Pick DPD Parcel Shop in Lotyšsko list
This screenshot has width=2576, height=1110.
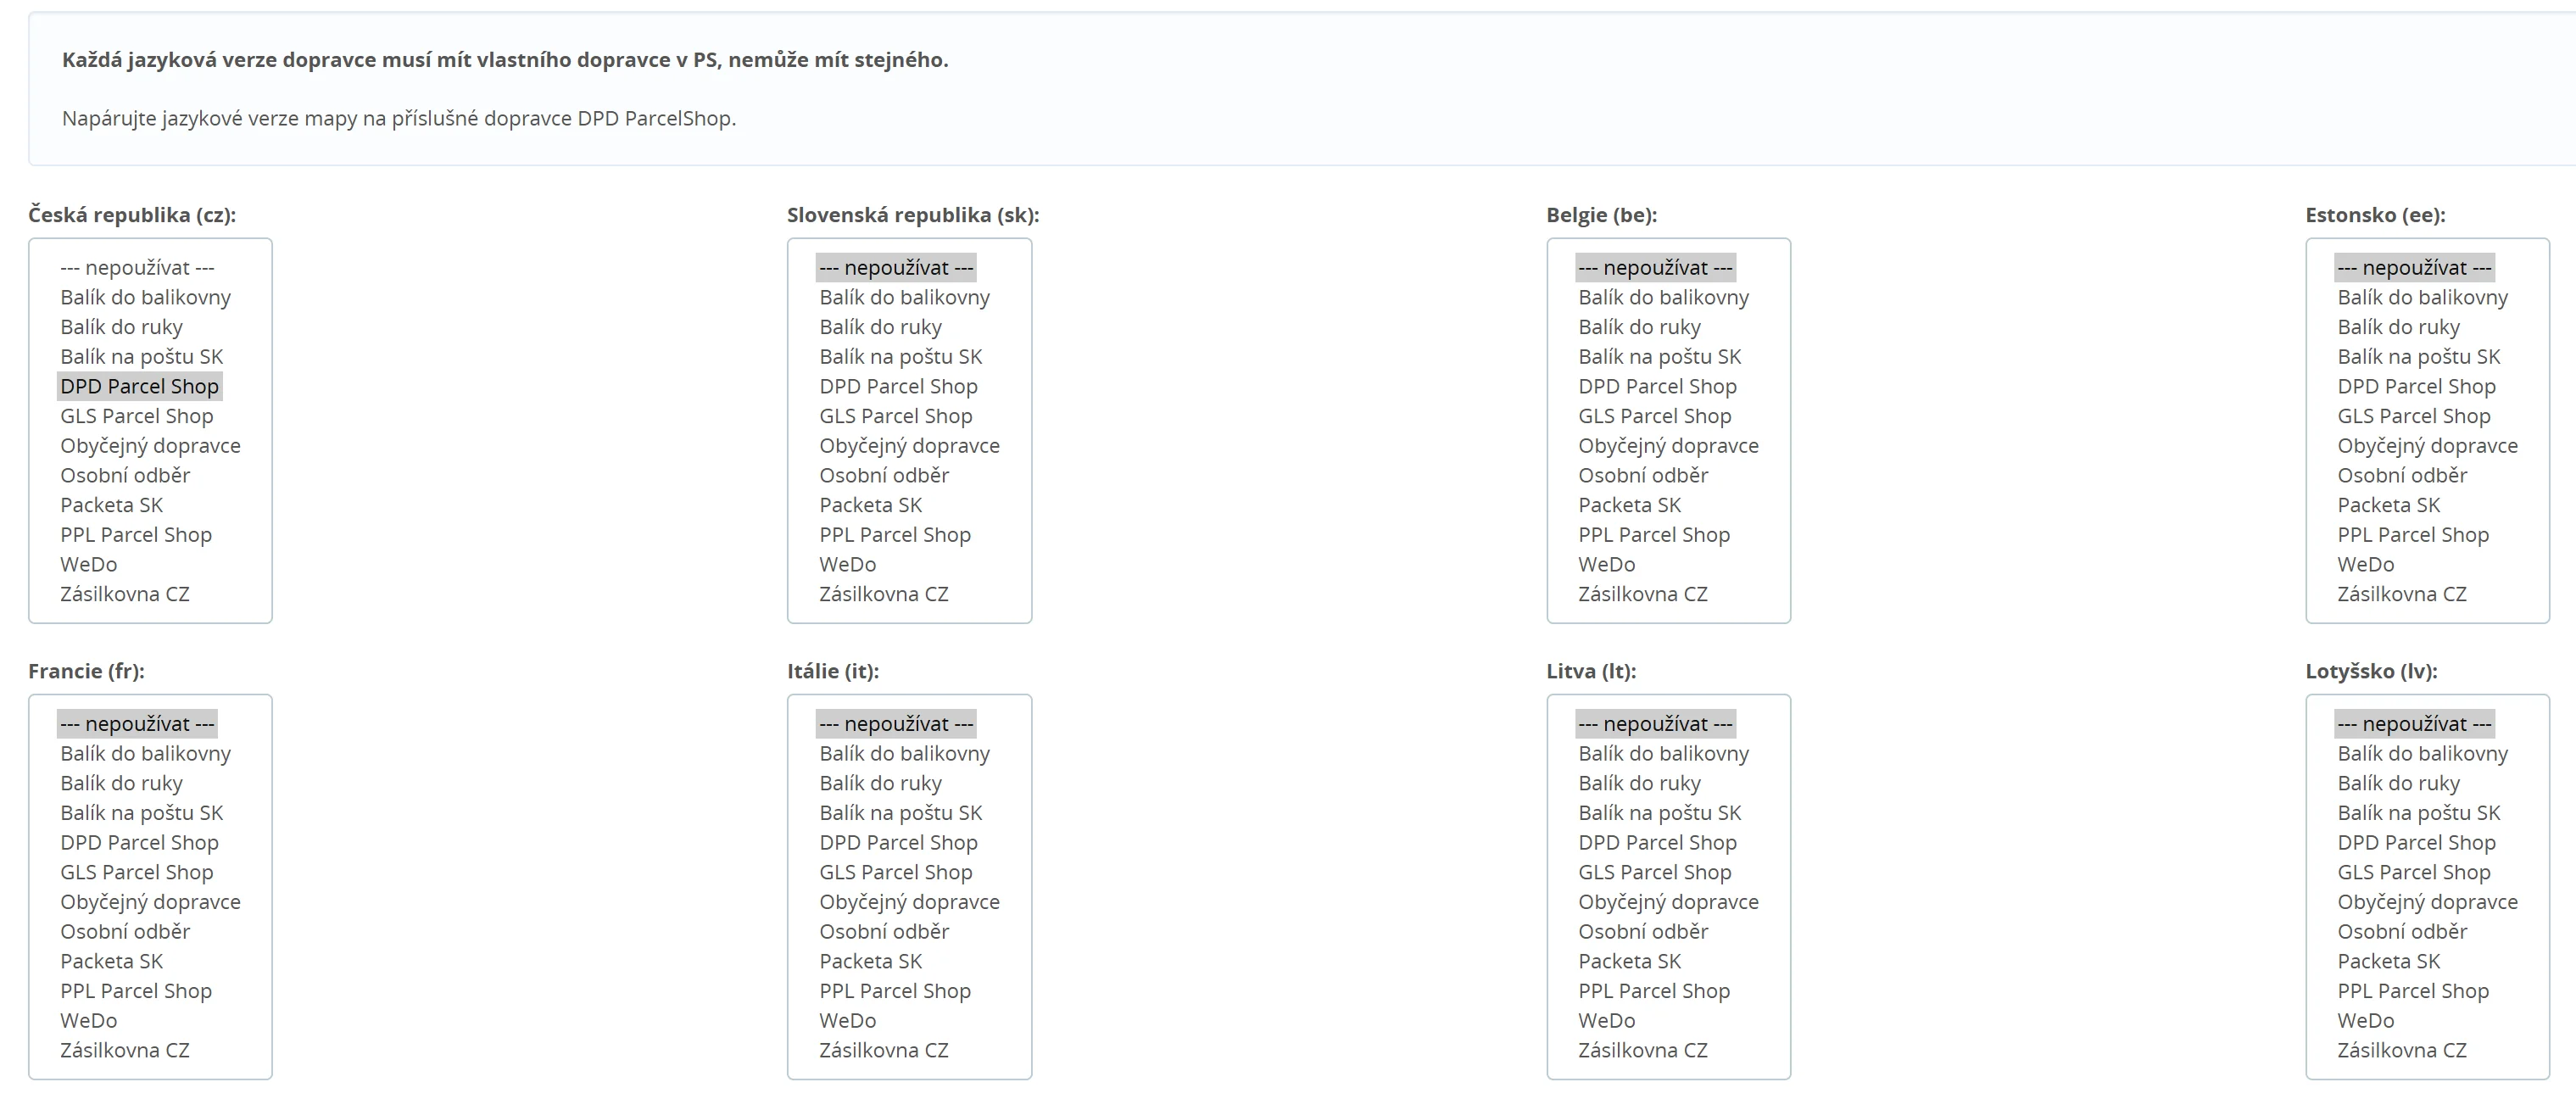pyautogui.click(x=2416, y=842)
